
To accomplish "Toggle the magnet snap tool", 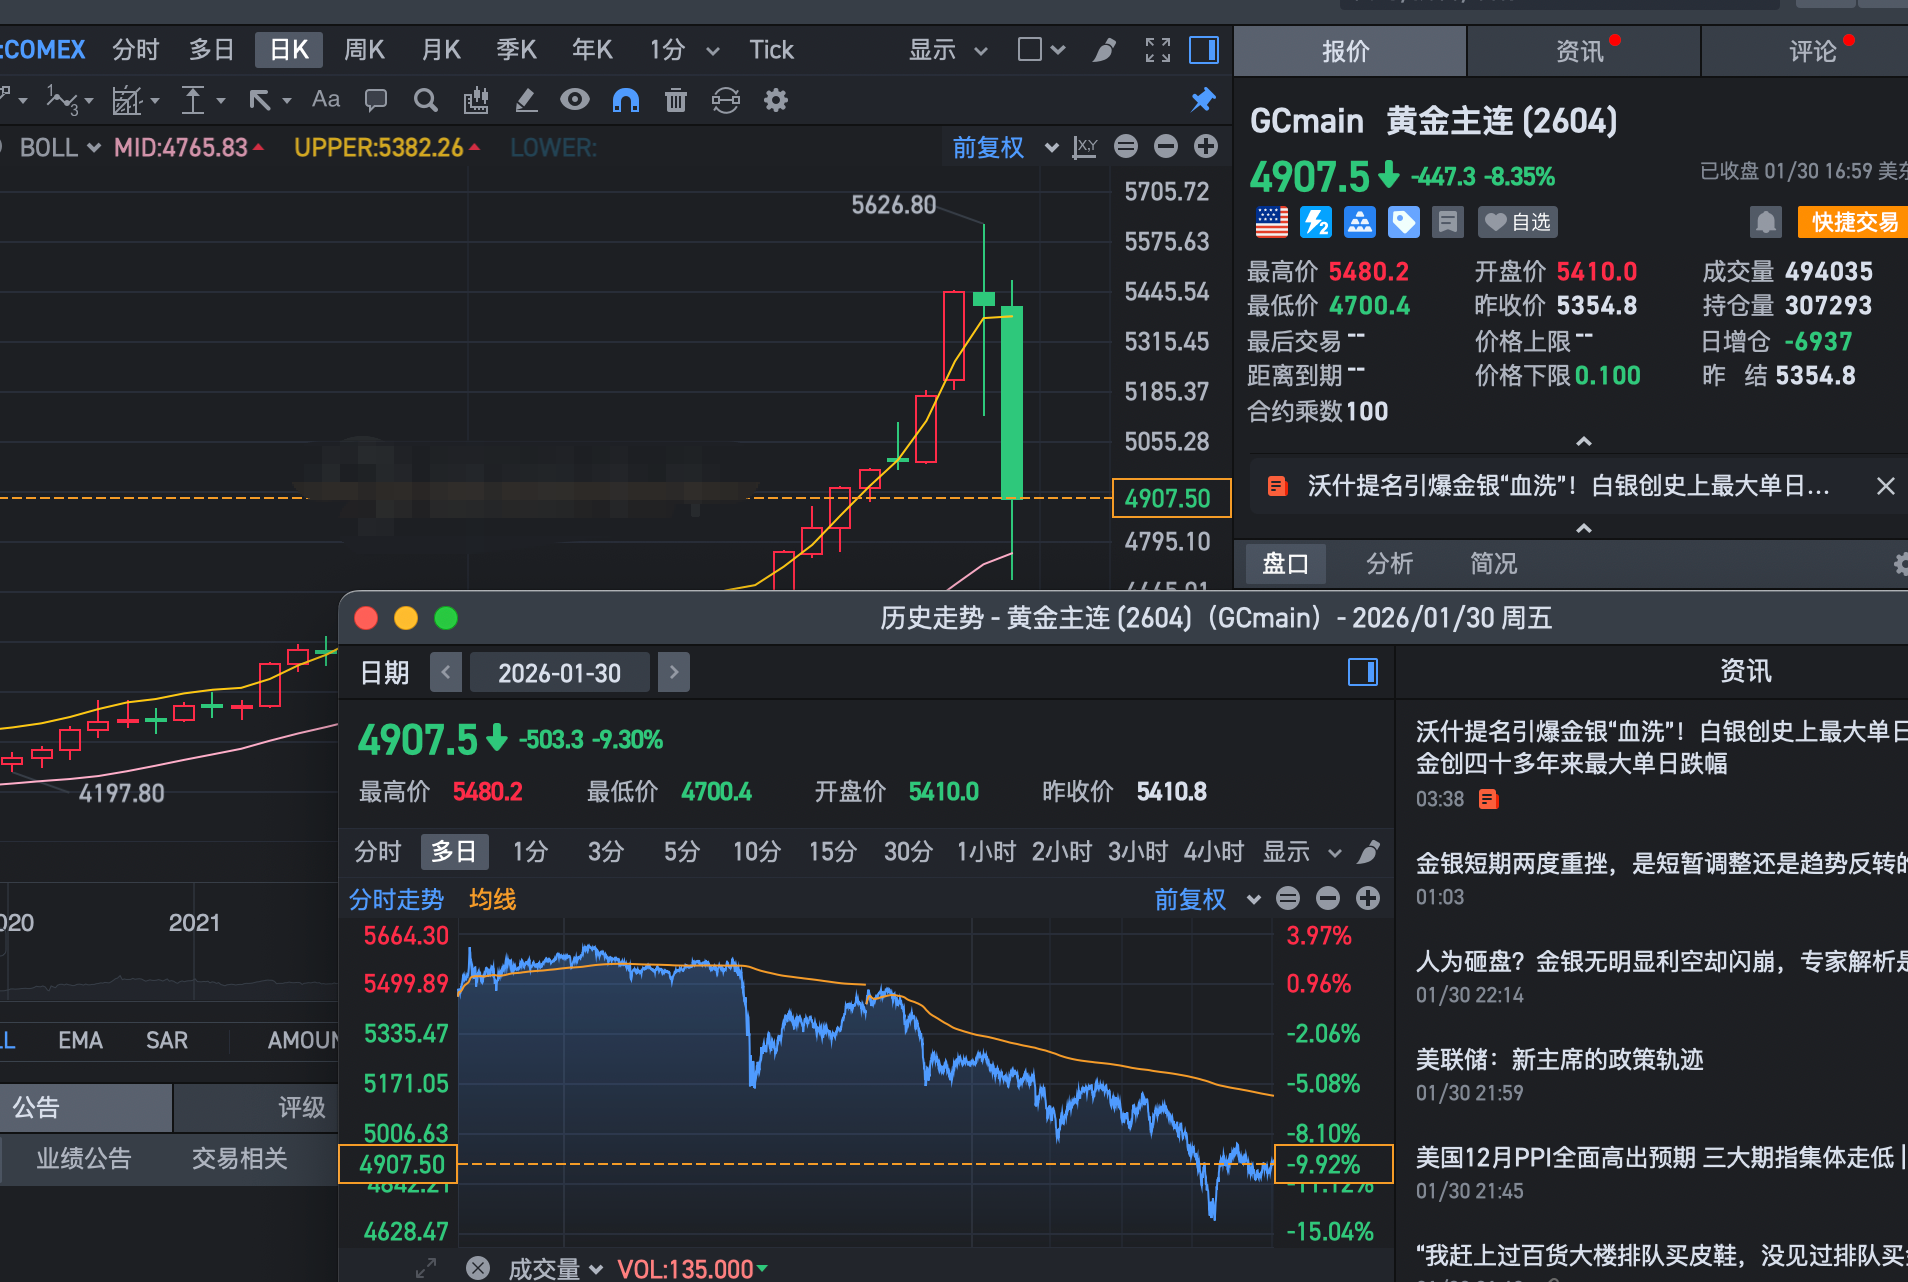I will click(x=626, y=100).
